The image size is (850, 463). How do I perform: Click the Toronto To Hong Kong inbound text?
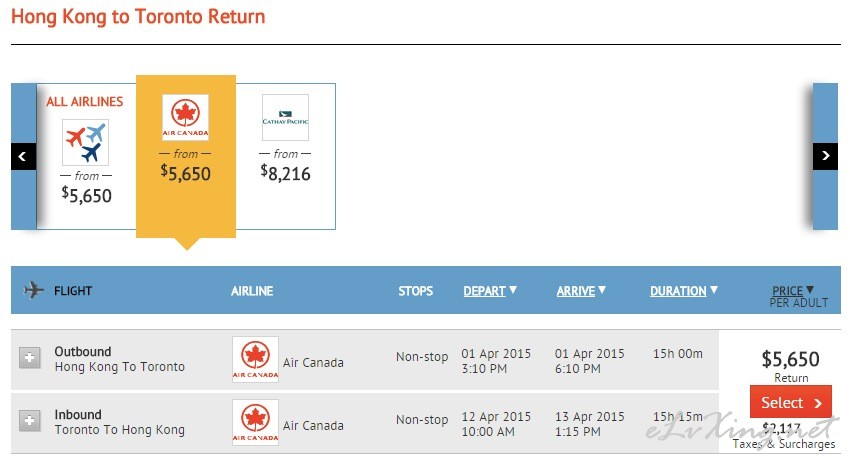tap(120, 430)
